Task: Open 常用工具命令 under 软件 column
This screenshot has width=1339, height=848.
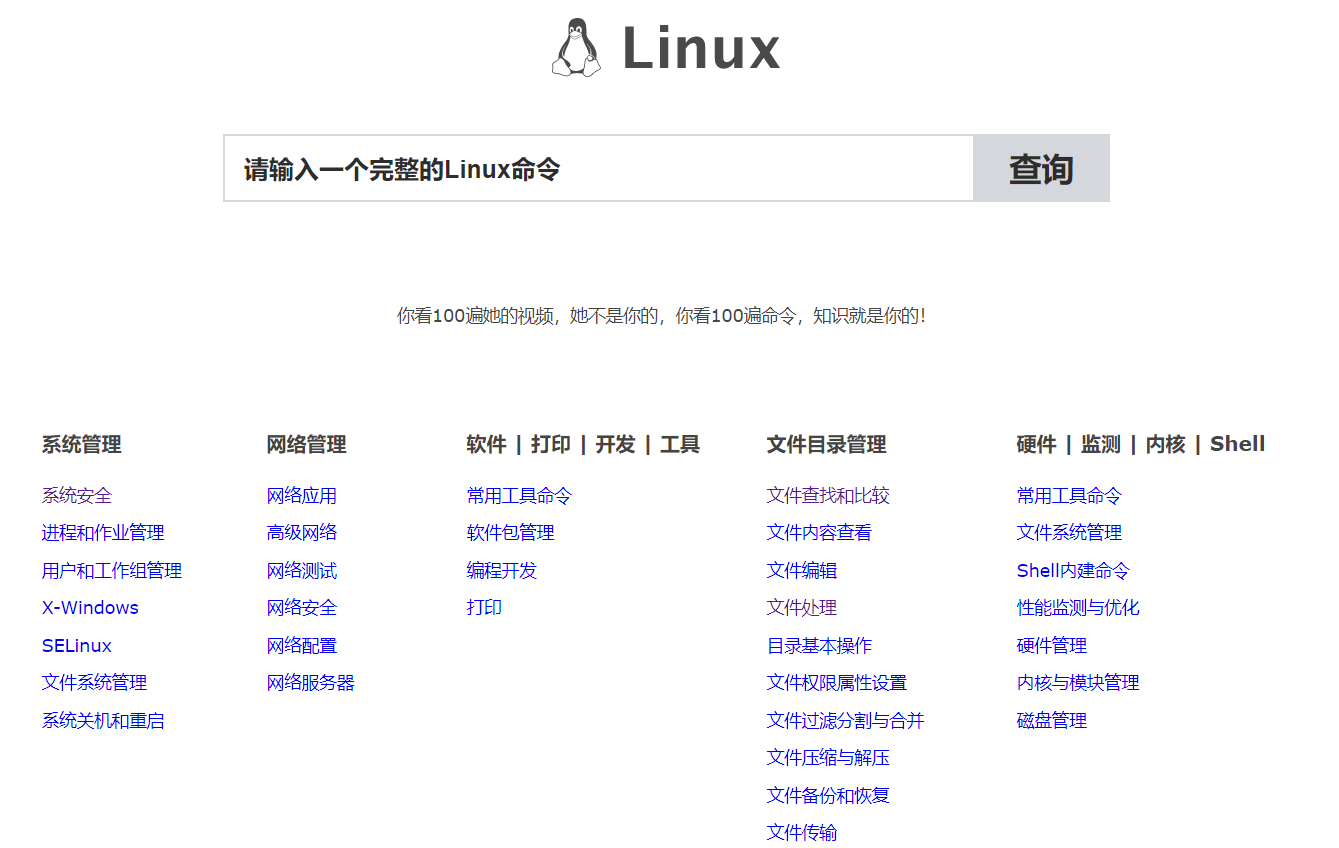Action: (519, 495)
